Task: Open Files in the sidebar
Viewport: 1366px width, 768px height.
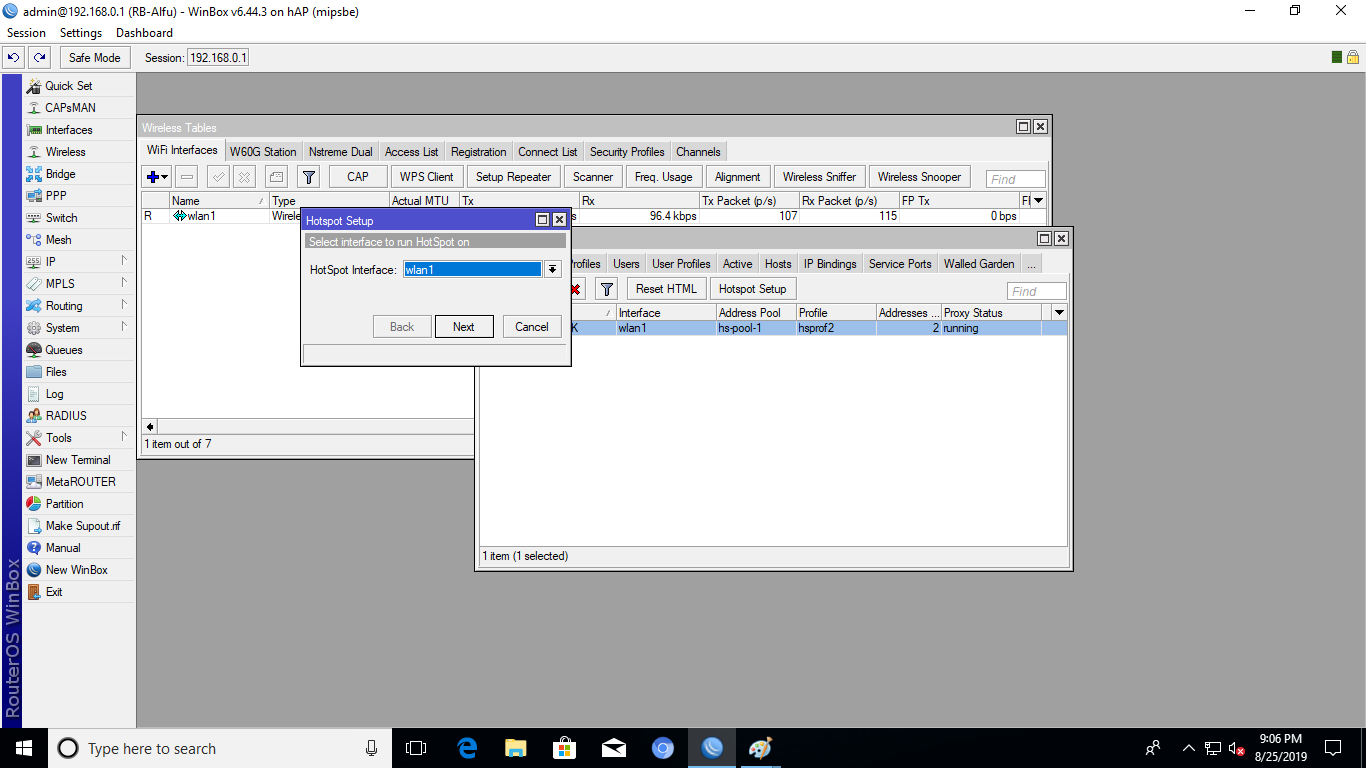Action: (x=56, y=372)
